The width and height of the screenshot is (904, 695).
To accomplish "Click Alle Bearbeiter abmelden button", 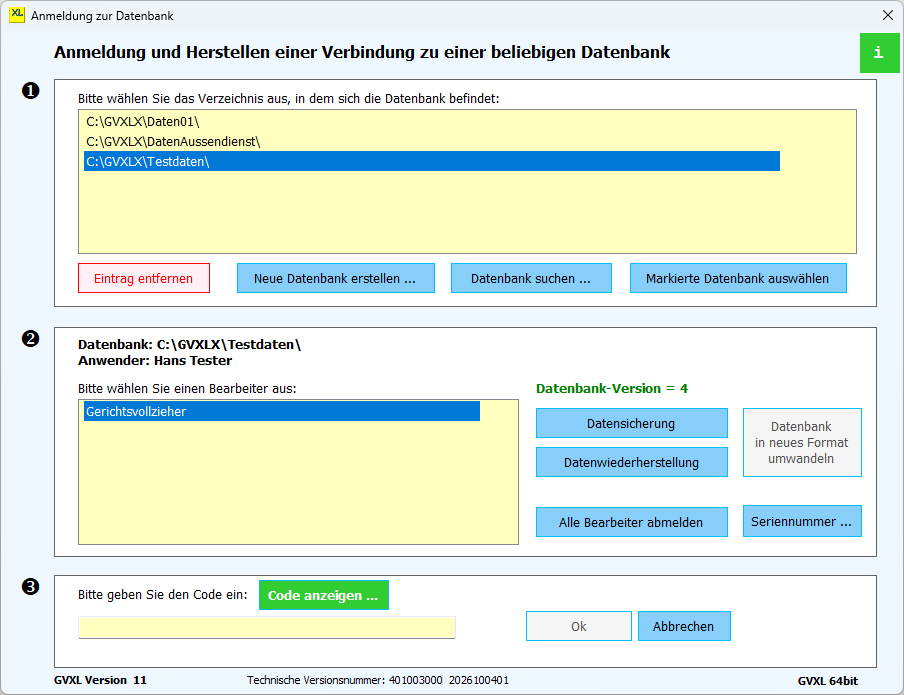I will 631,522.
